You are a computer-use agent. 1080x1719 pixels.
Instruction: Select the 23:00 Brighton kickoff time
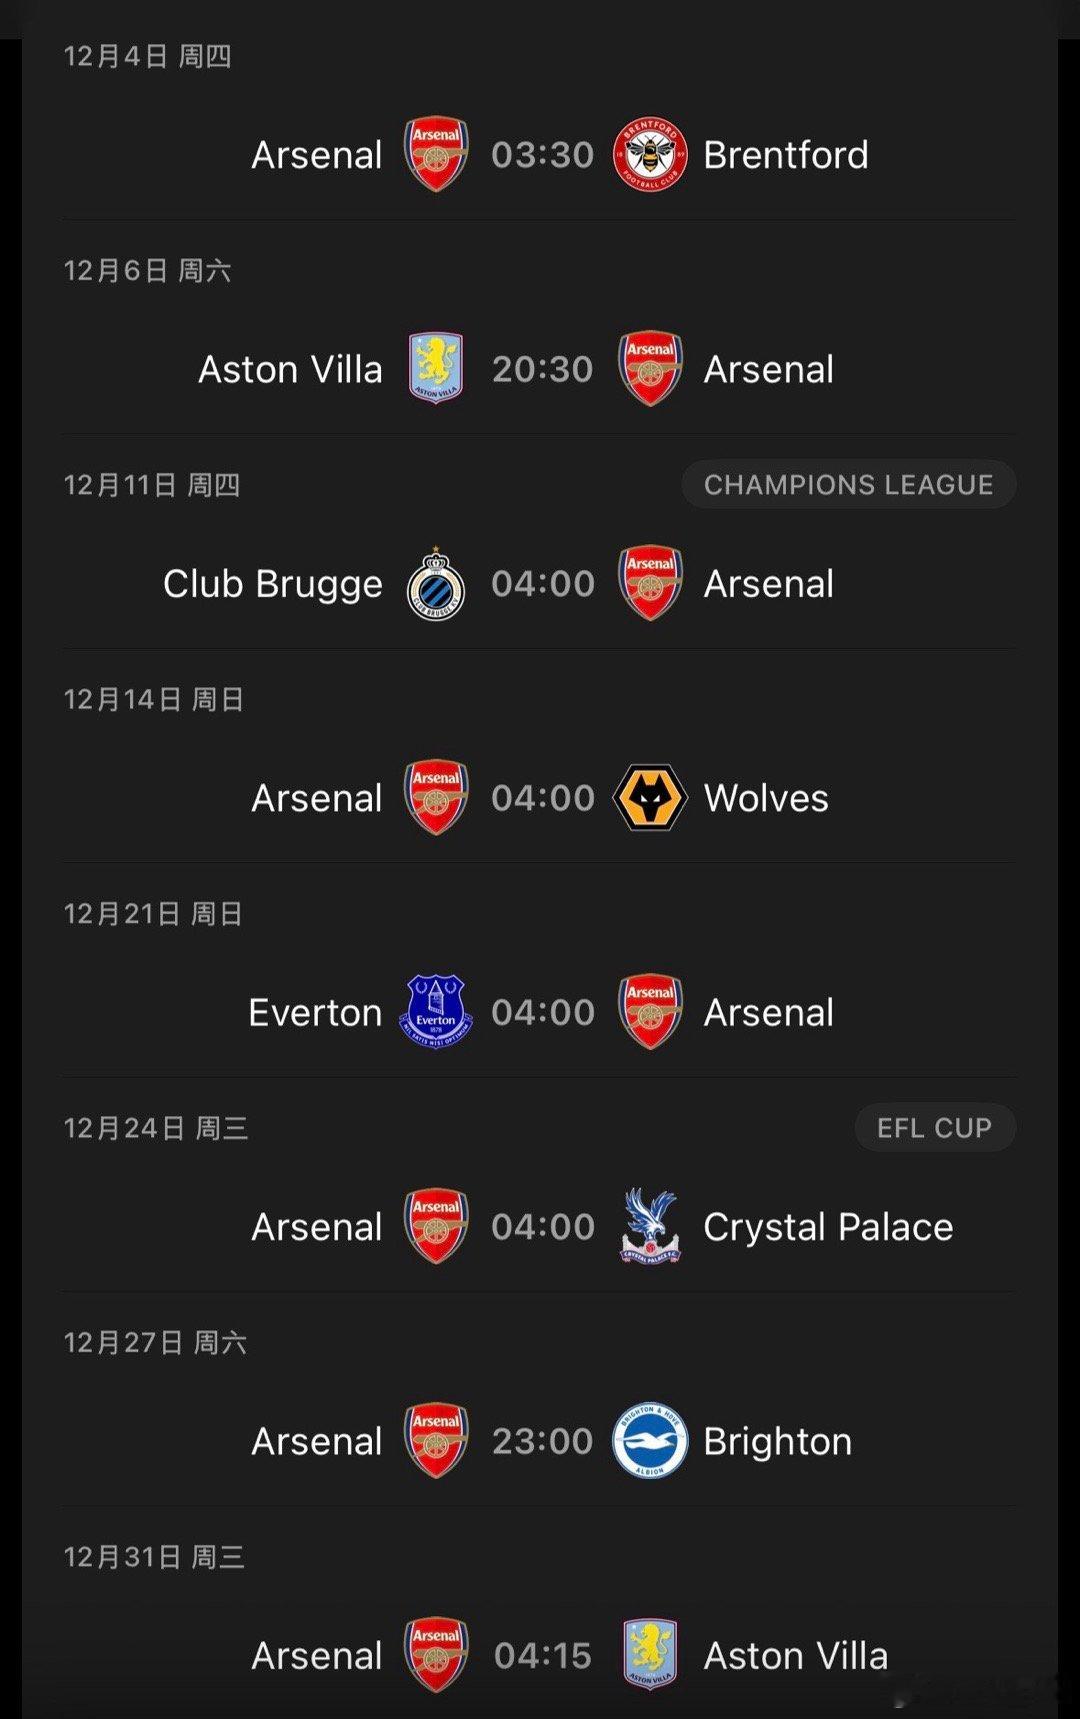click(x=542, y=1441)
